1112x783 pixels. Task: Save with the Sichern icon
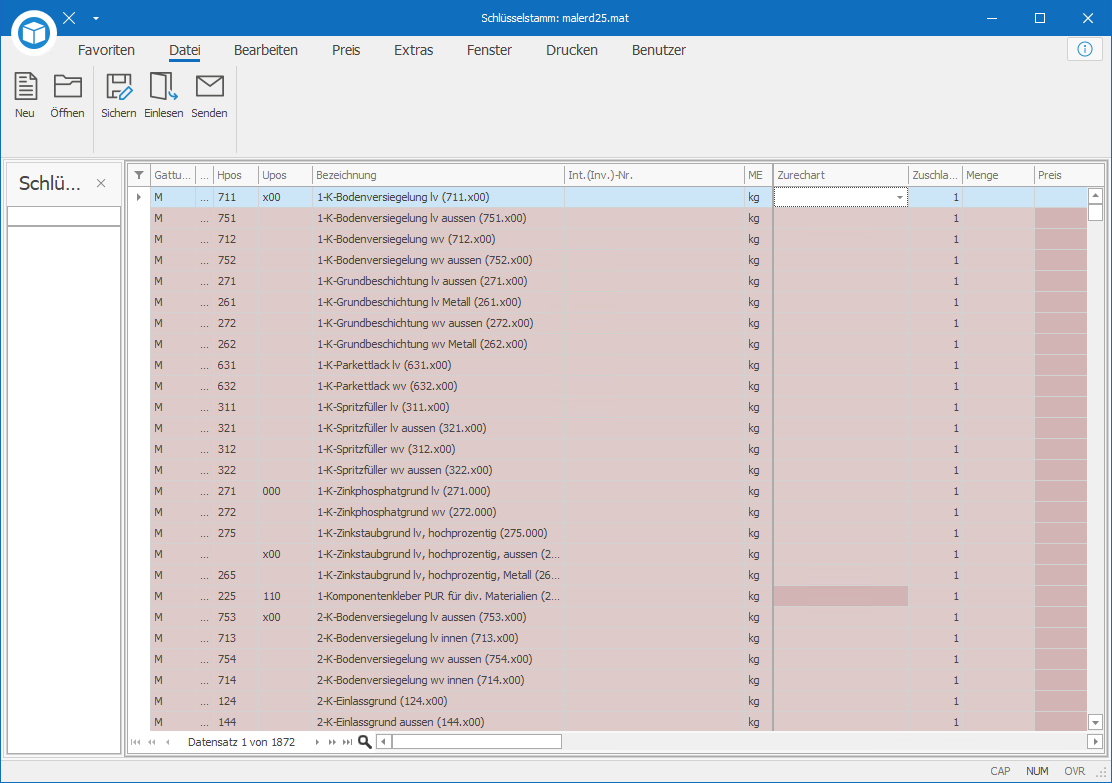(118, 87)
